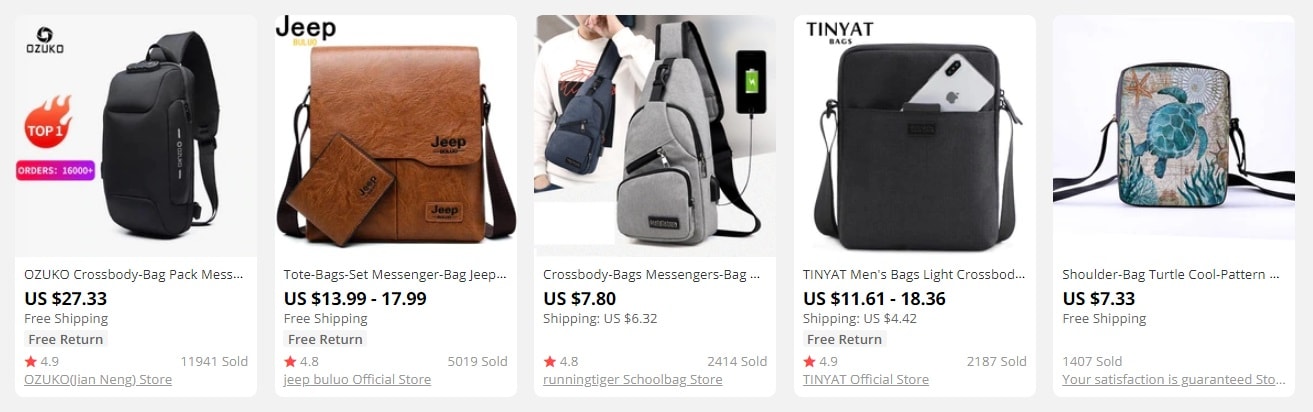Open the OZUKO crossbody bag product image
This screenshot has width=1313, height=412.
(136, 136)
